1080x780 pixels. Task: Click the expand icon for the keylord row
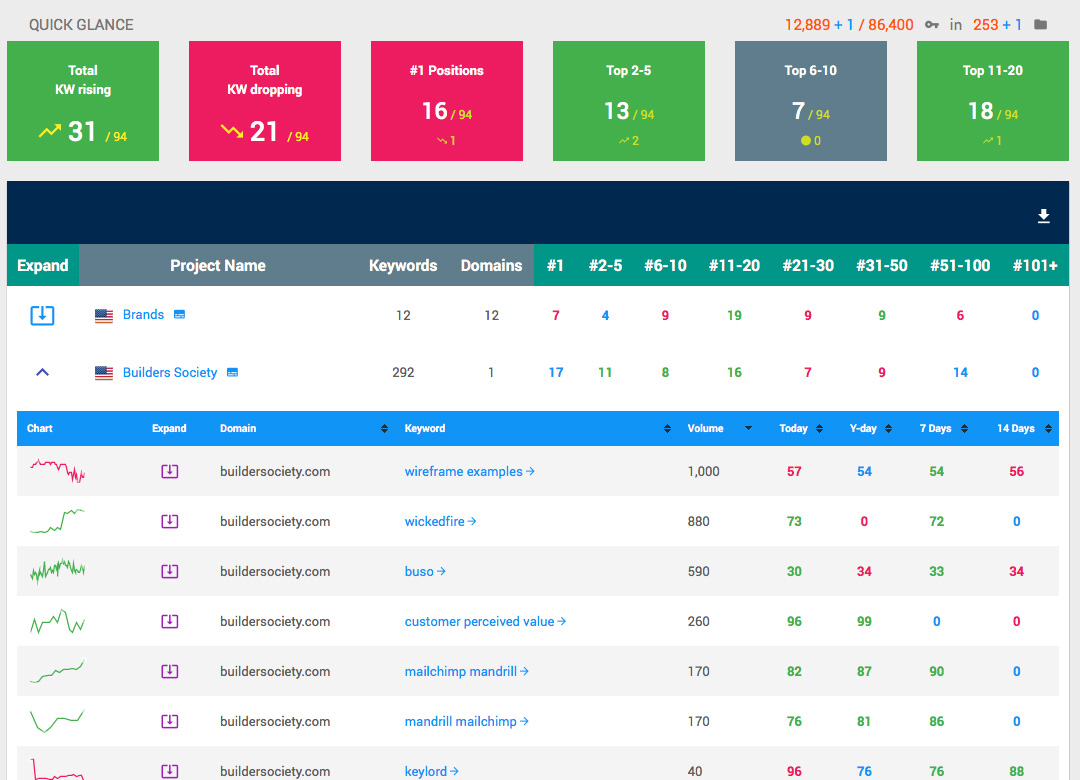click(x=170, y=770)
